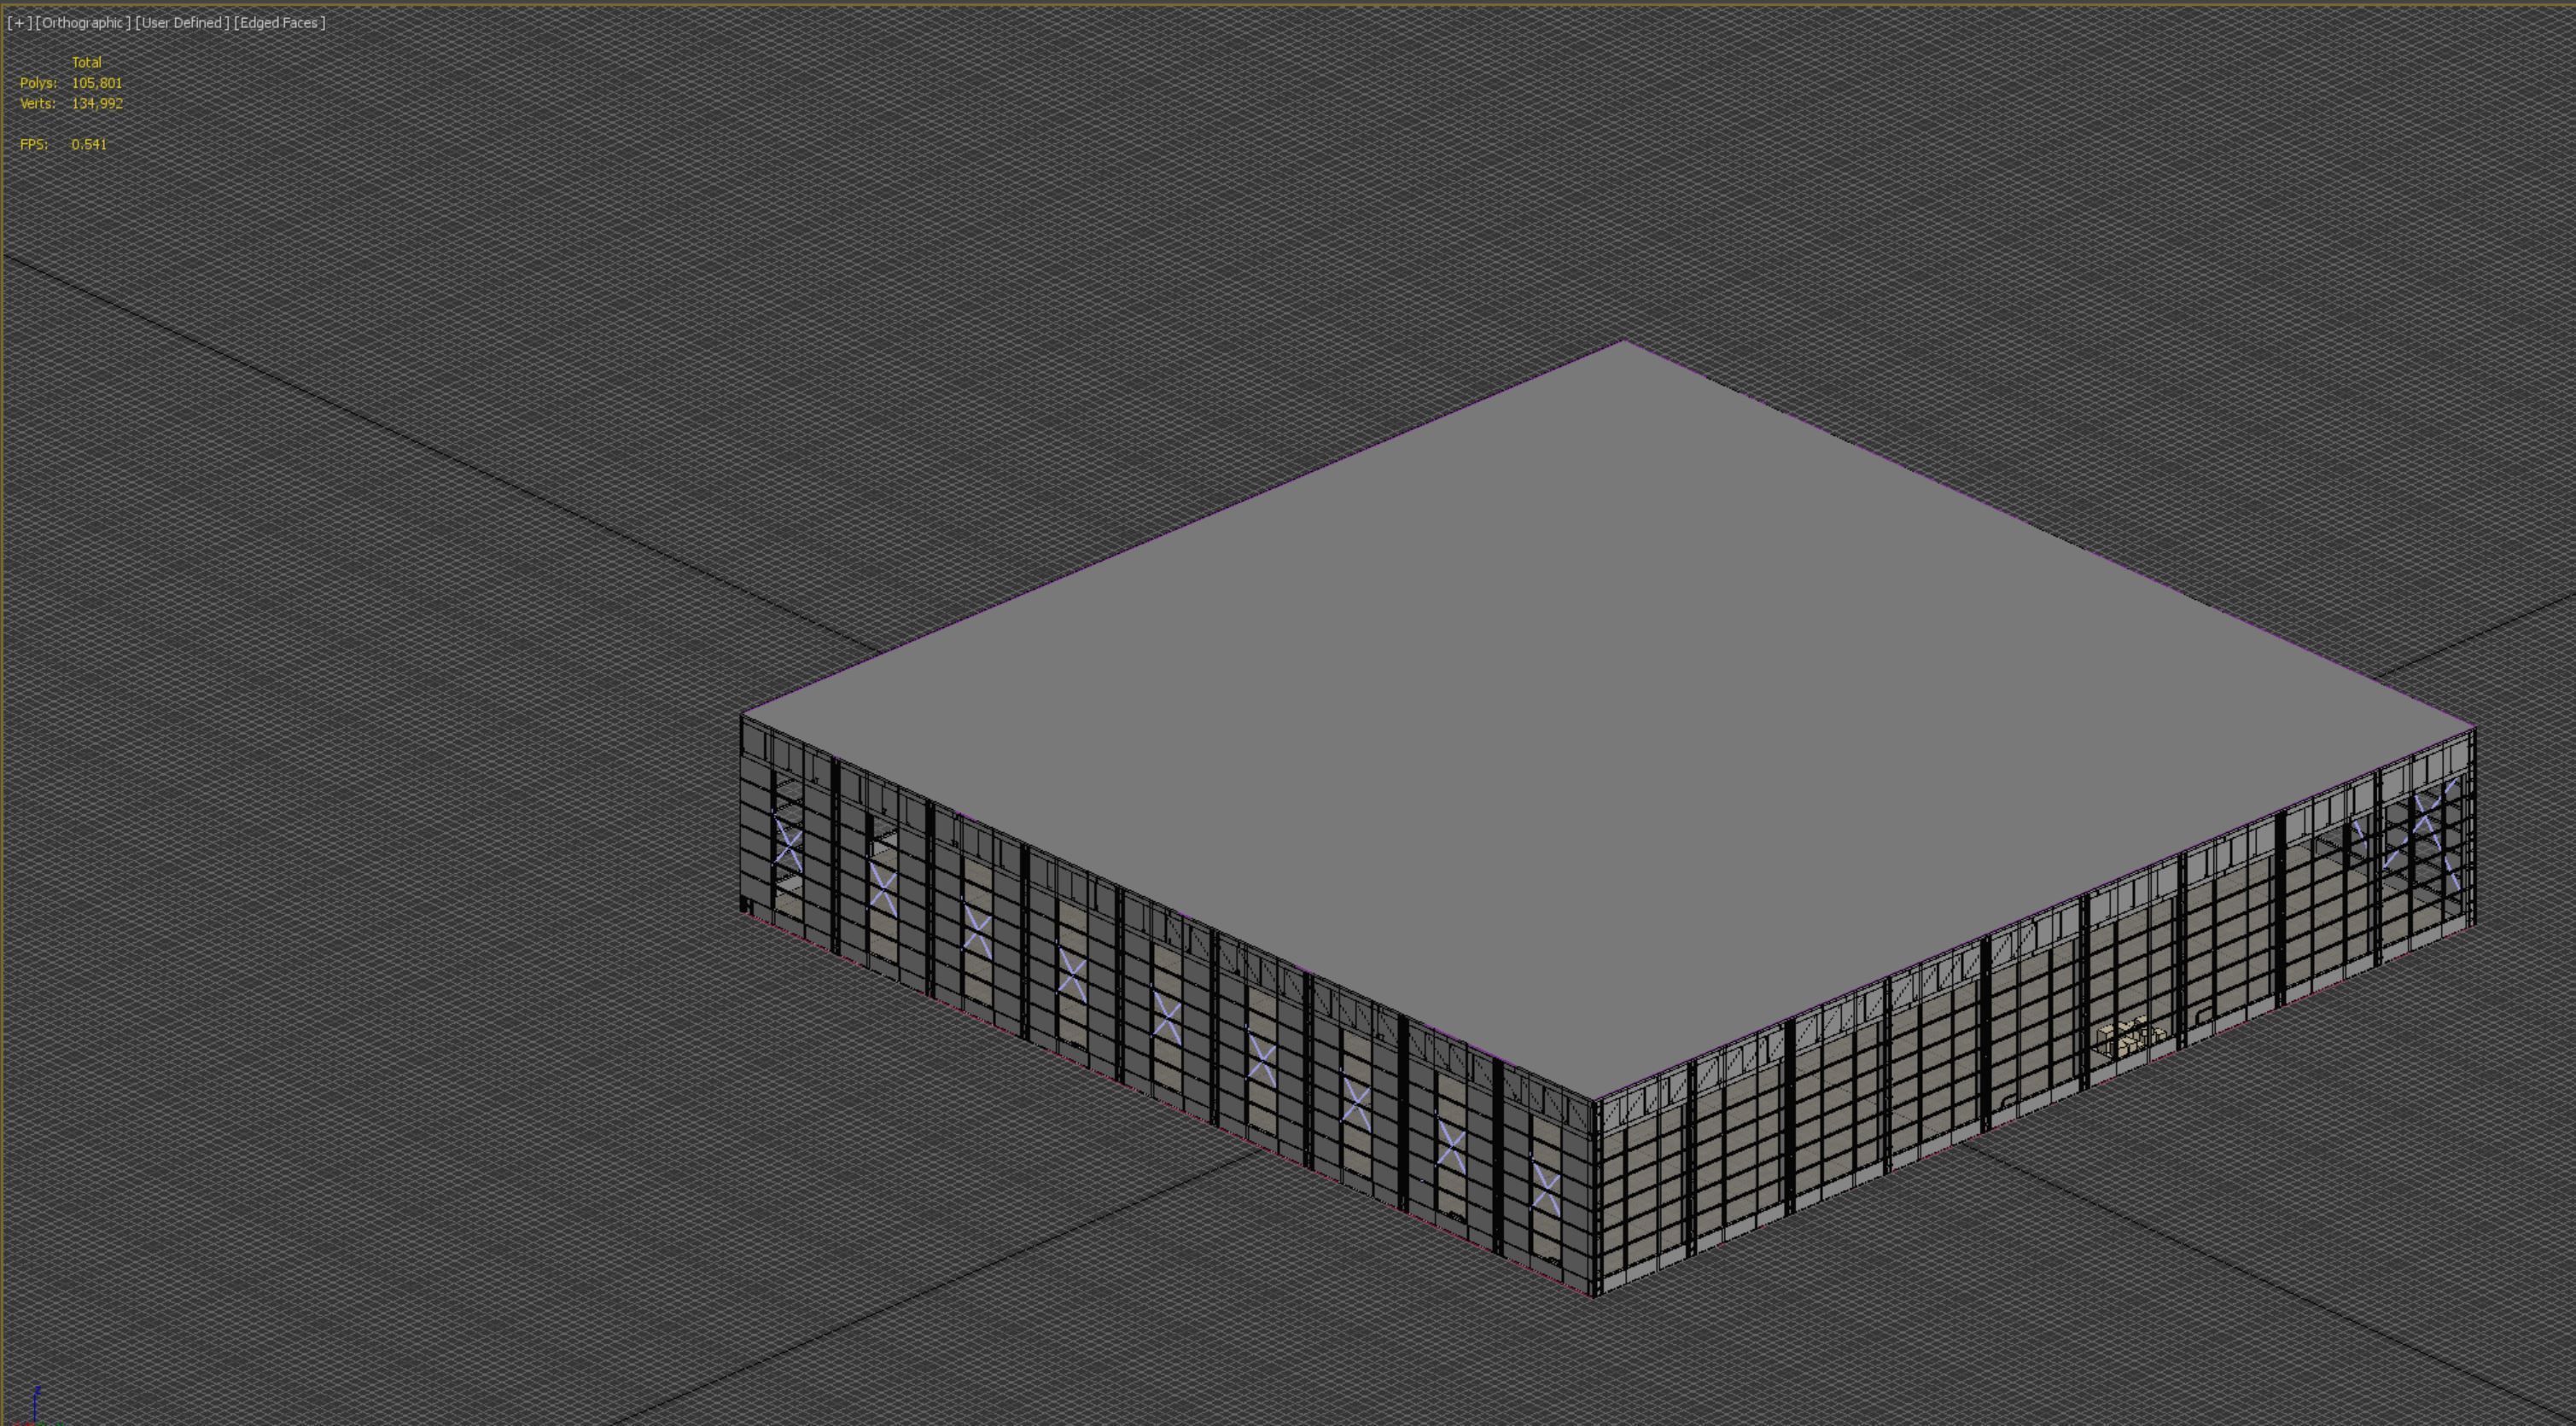The height and width of the screenshot is (1426, 2576).
Task: Click the Verts count value 134,992
Action: [97, 104]
